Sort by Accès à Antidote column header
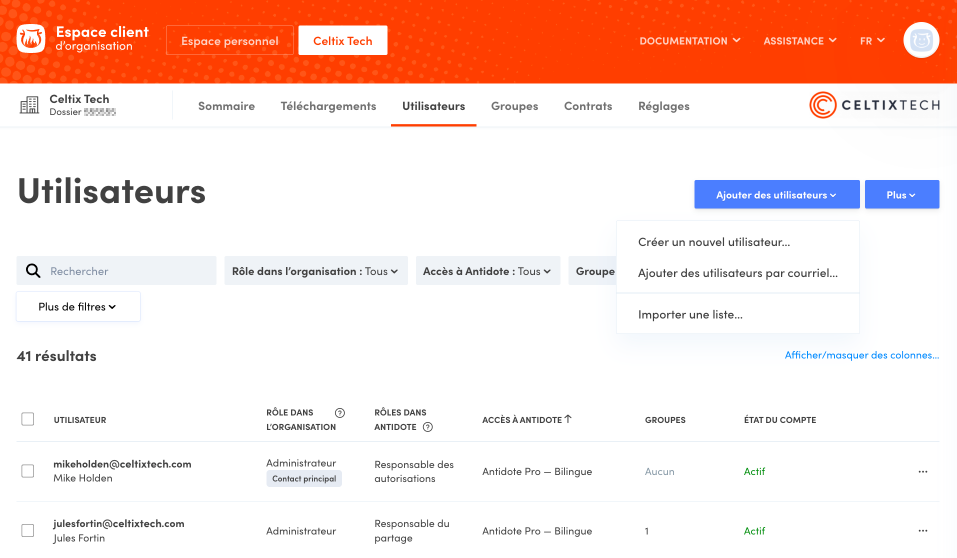The height and width of the screenshot is (558, 957). (x=526, y=420)
